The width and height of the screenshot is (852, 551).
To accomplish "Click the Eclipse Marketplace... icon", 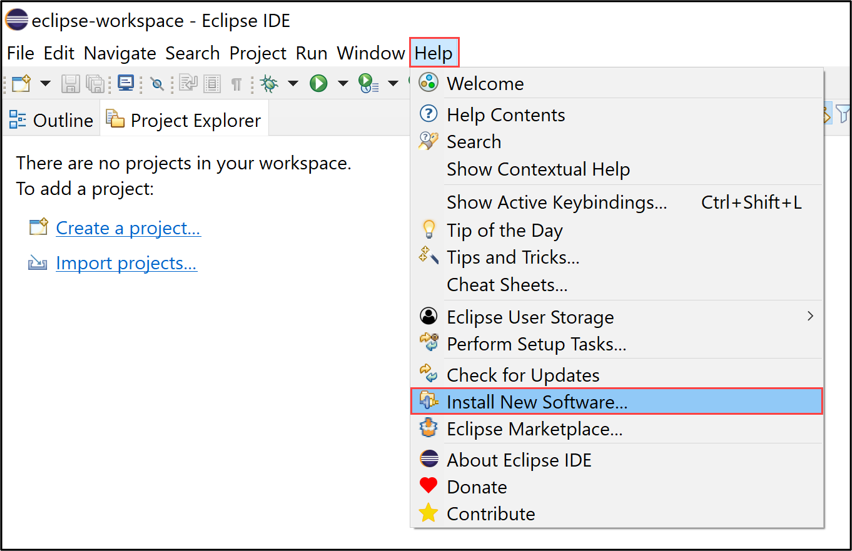I will pos(428,427).
